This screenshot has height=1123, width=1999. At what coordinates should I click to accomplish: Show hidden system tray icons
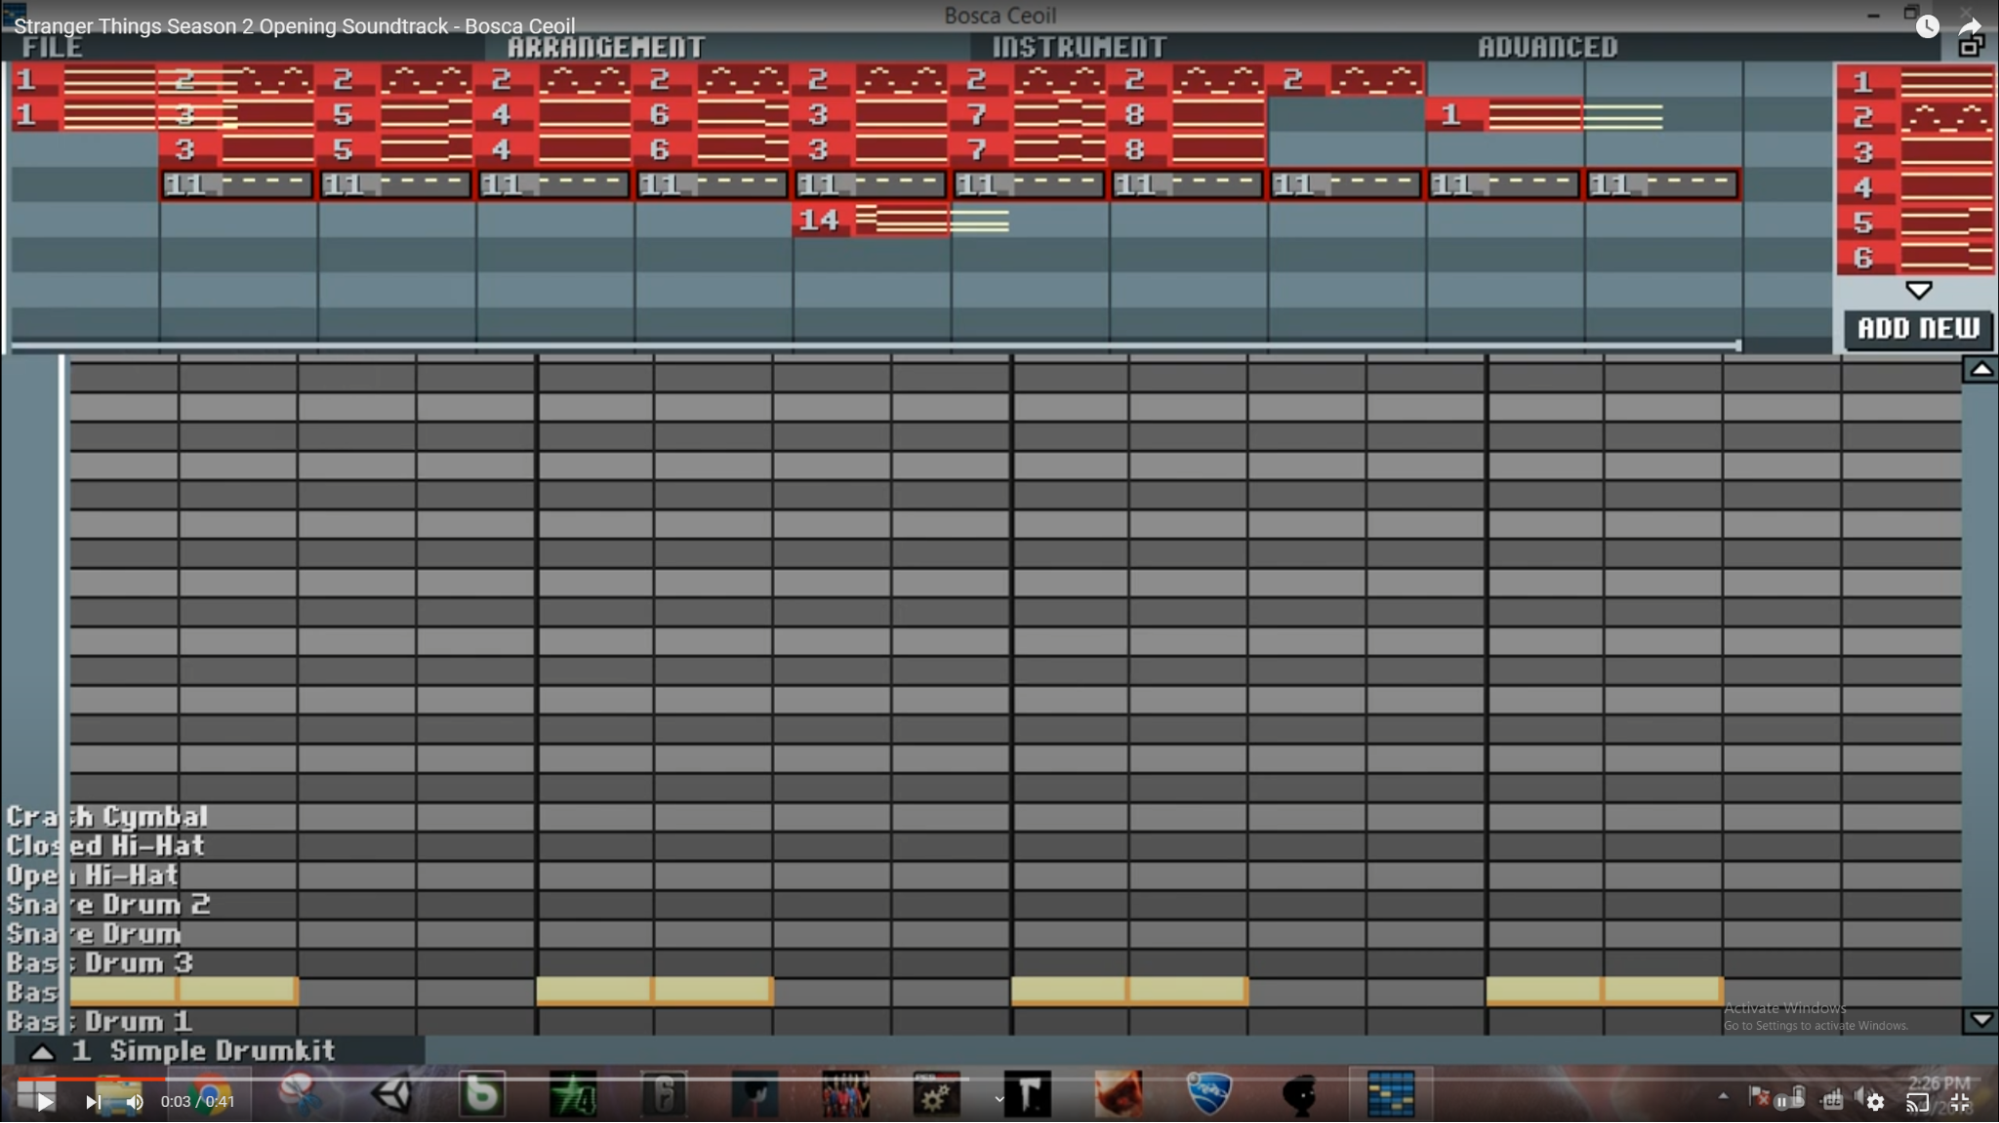click(x=1722, y=1097)
